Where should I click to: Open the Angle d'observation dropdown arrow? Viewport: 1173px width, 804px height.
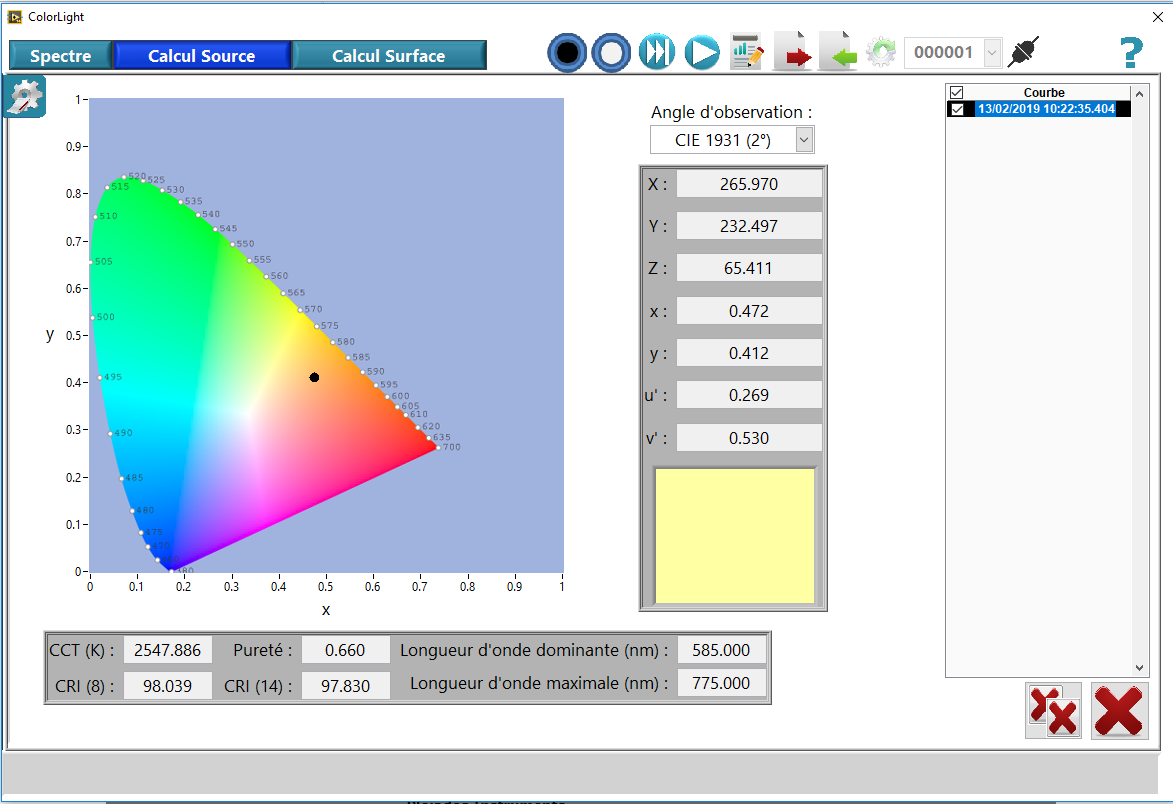click(x=803, y=140)
